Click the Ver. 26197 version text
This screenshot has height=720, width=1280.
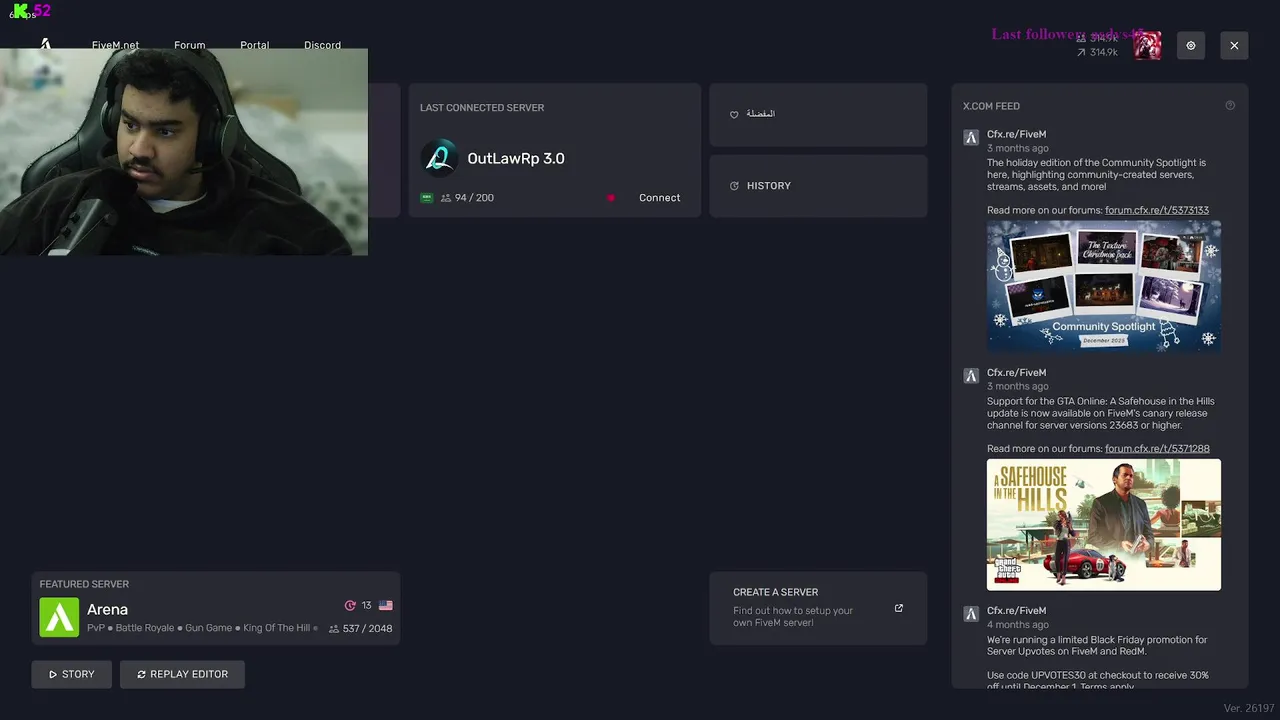point(1248,708)
